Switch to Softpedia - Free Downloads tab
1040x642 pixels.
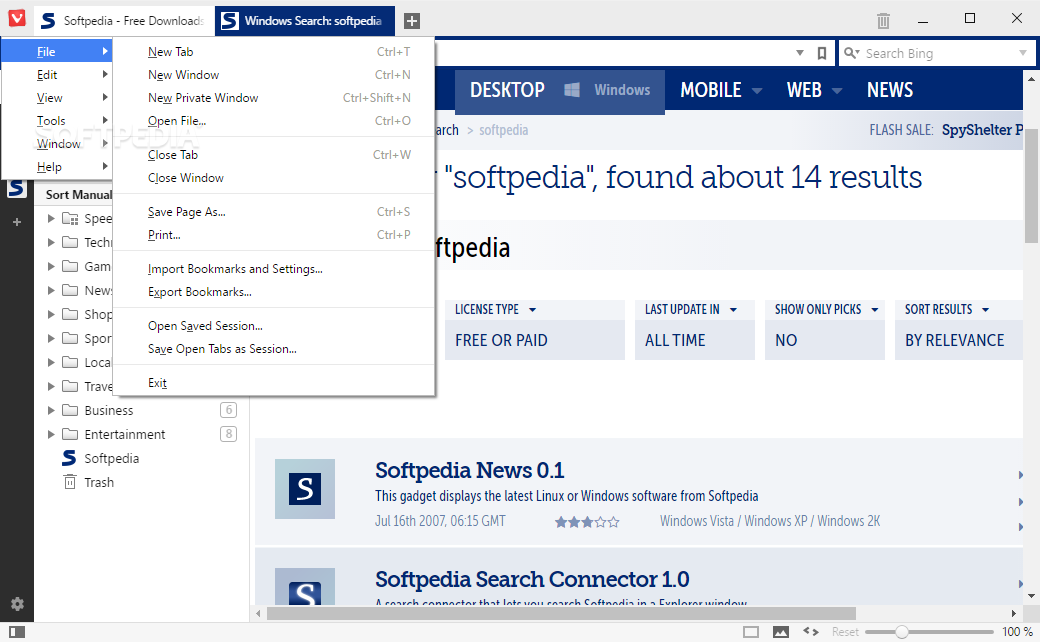[124, 21]
